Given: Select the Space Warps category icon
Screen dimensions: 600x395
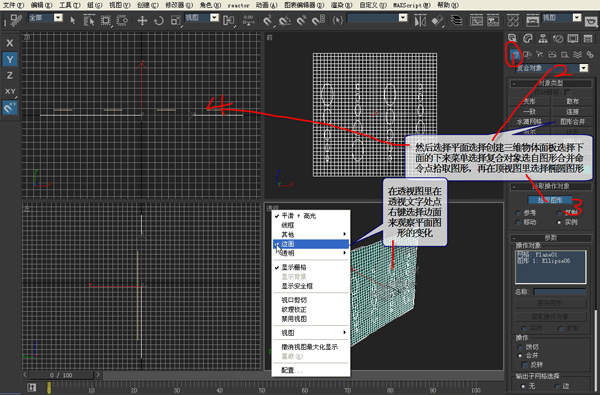Looking at the screenshot, I should 577,55.
